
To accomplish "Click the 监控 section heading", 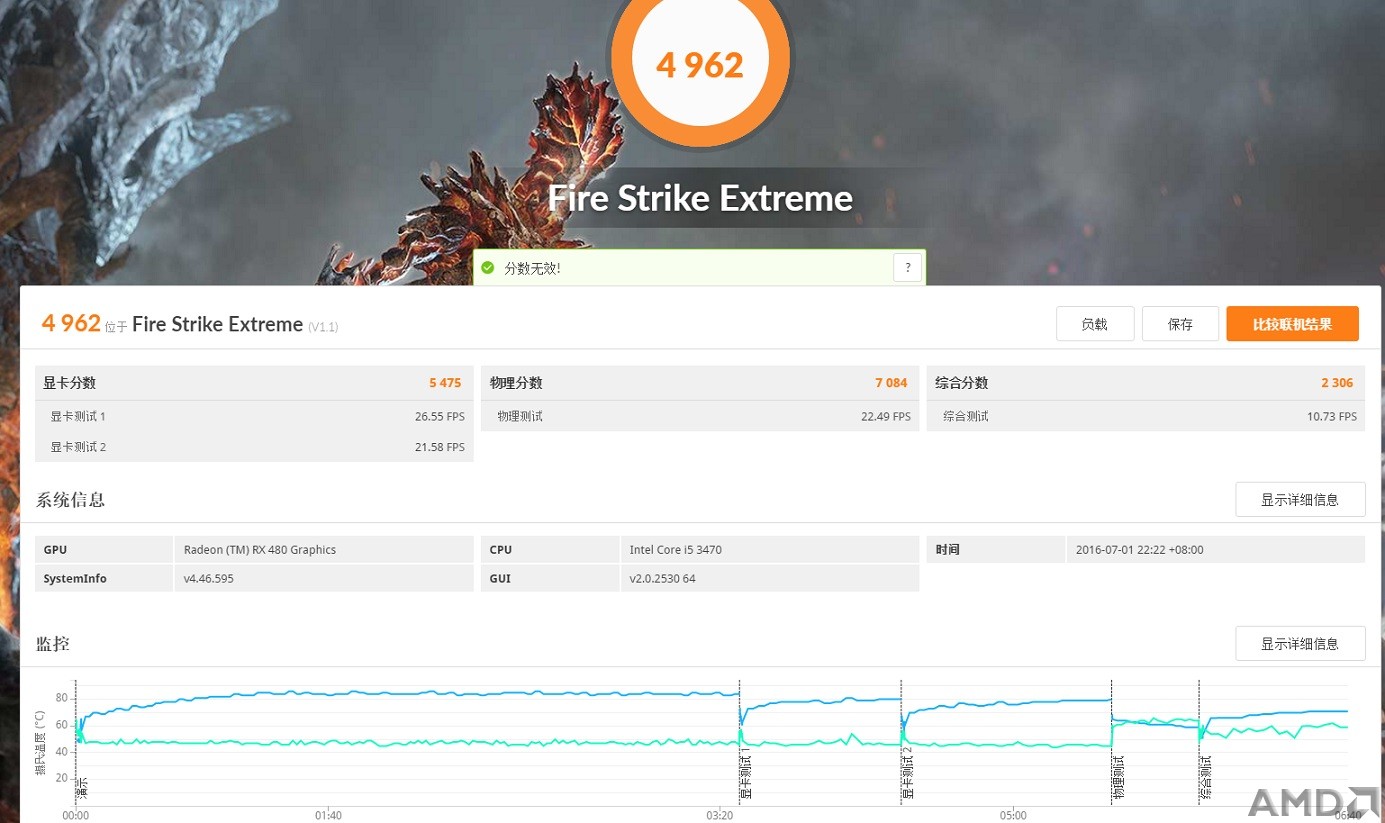I will pos(53,644).
